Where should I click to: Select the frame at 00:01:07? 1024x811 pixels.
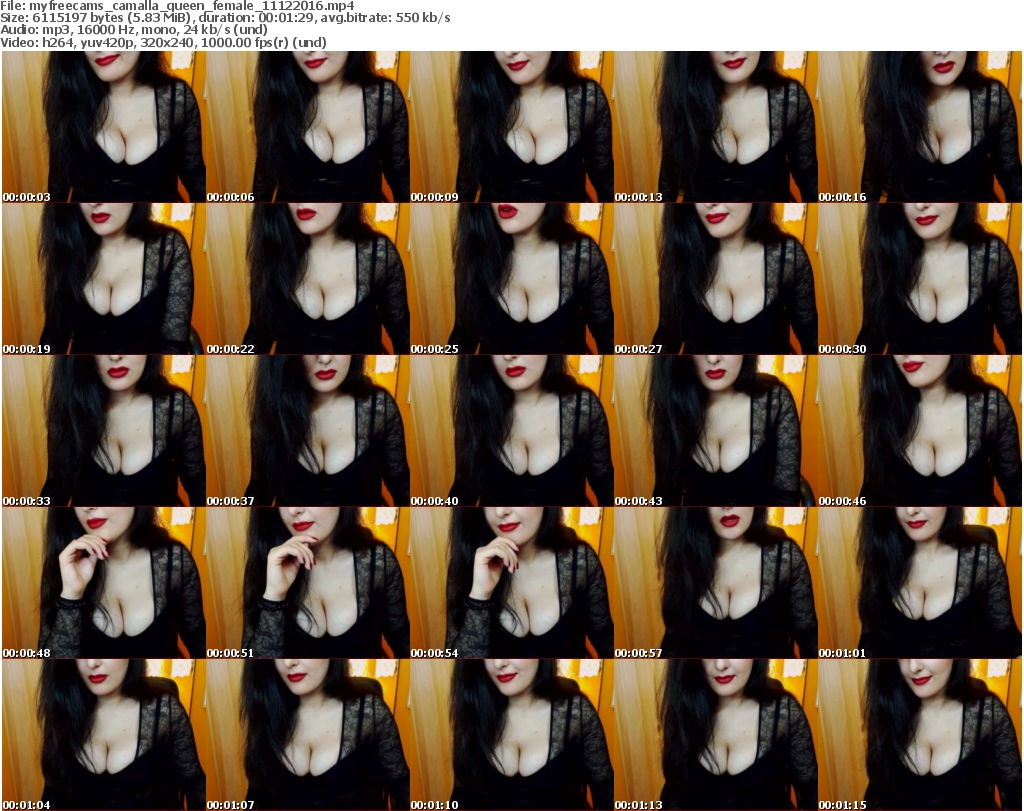tap(308, 735)
